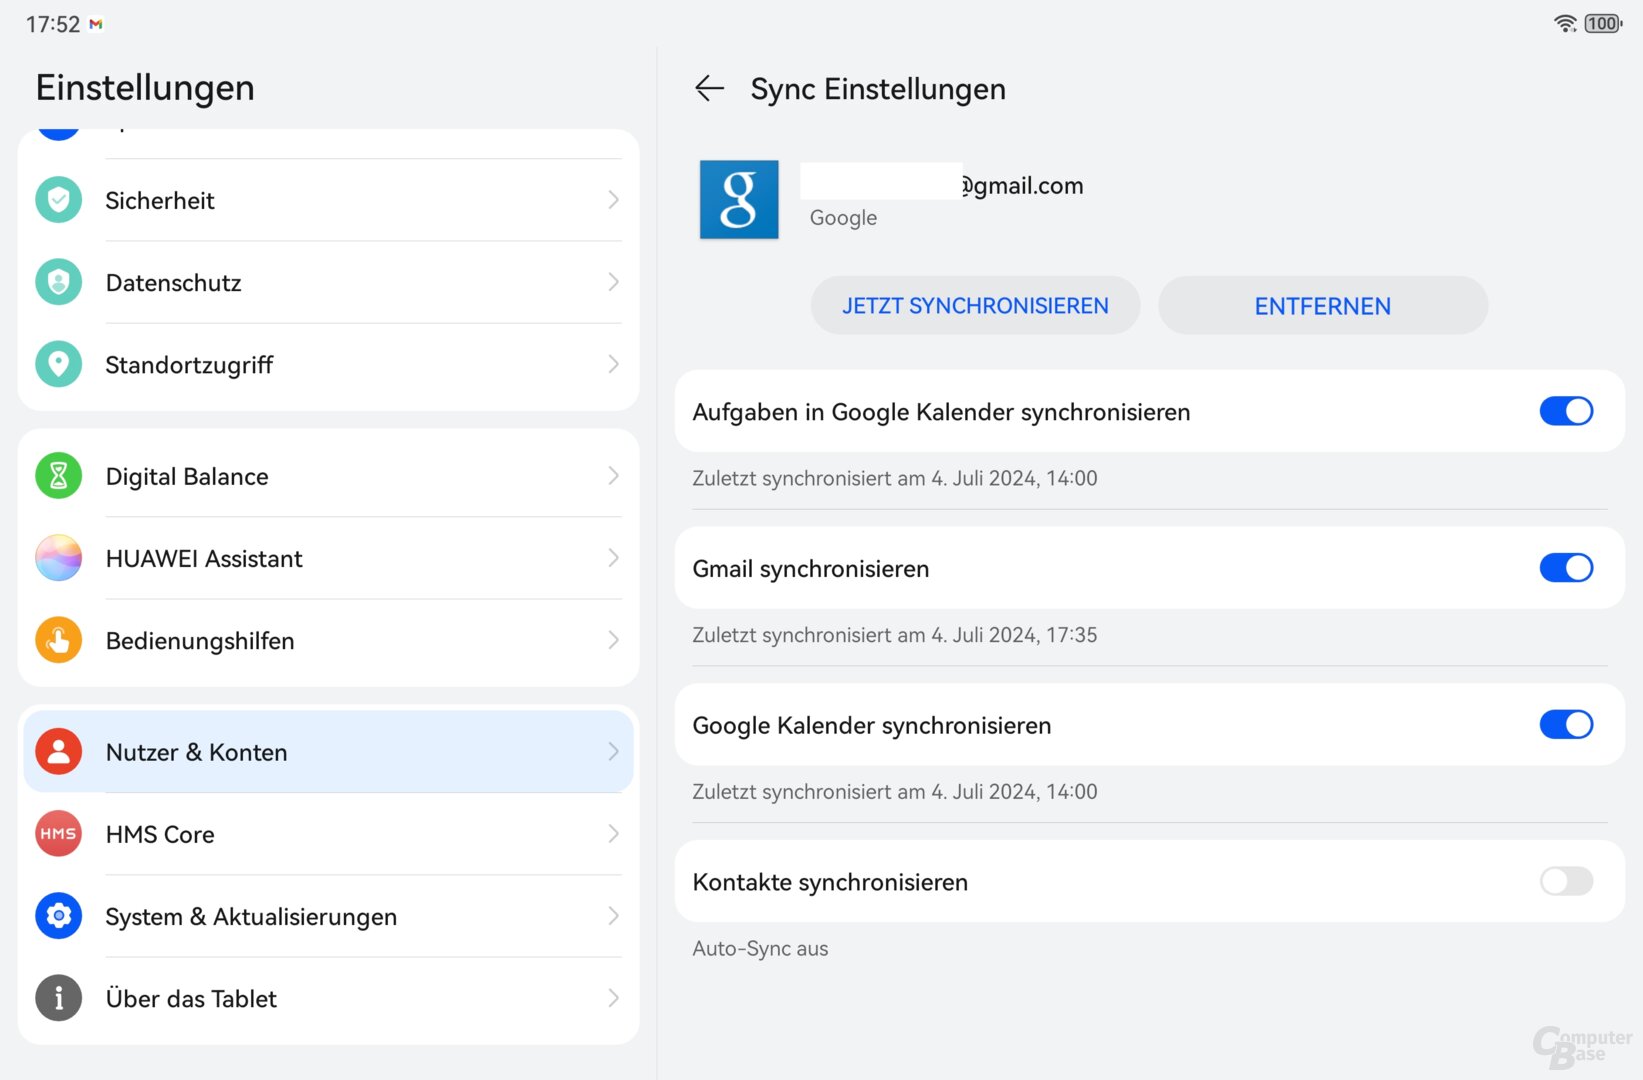Turn off Gmail synchronisieren toggle

click(1566, 568)
